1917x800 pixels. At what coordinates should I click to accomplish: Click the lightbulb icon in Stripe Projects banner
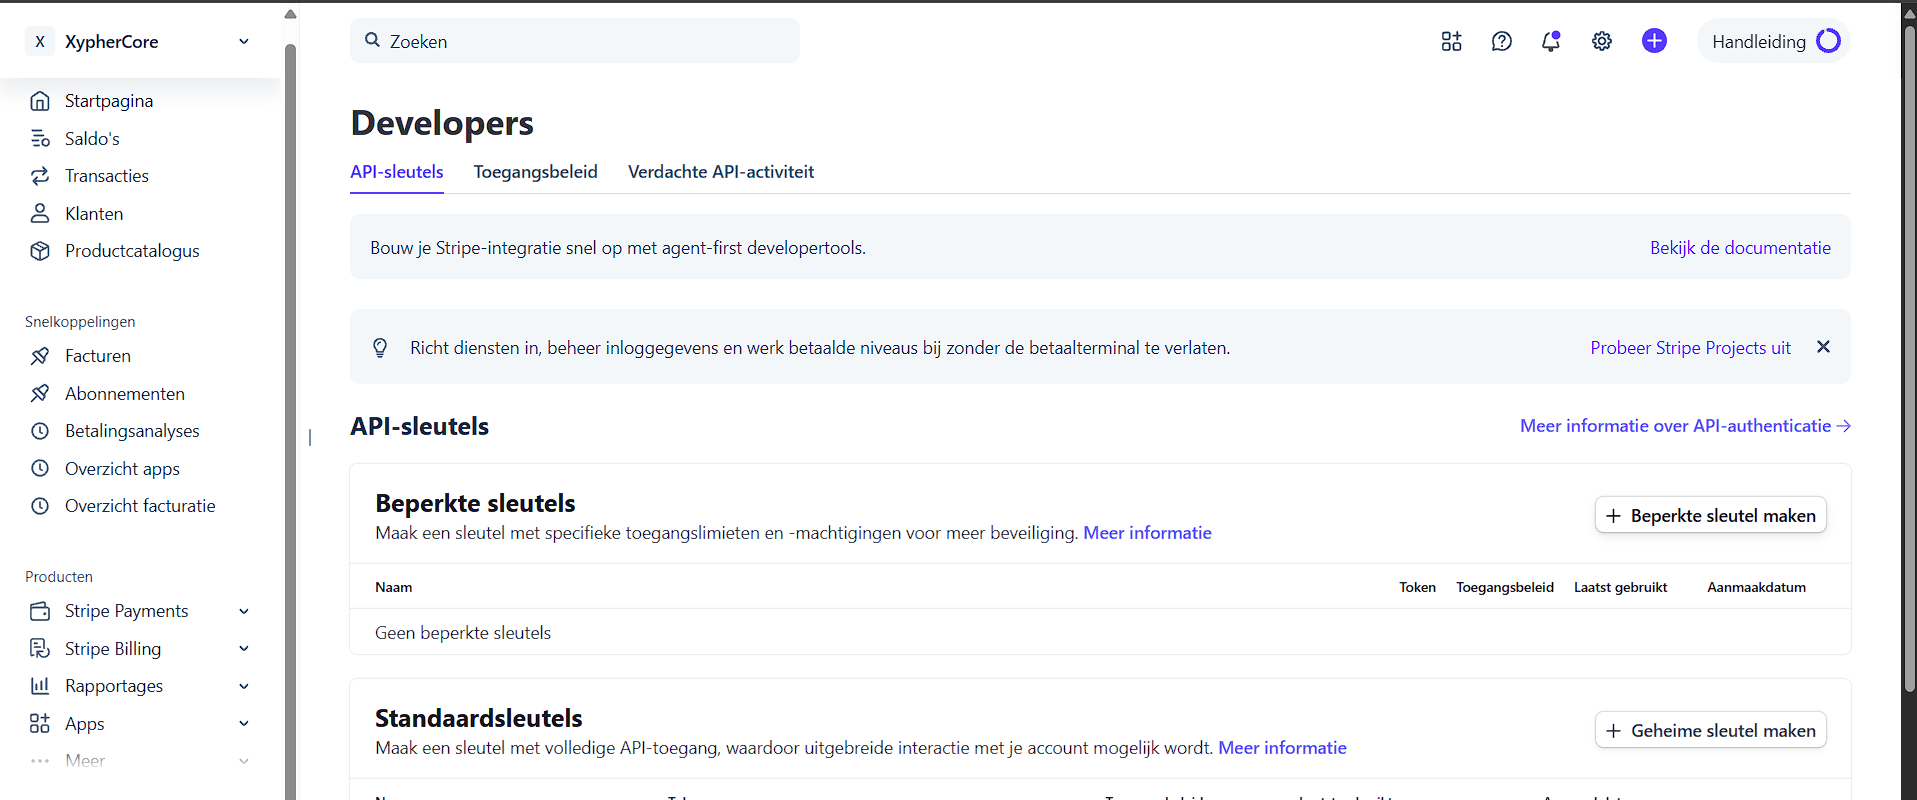coord(380,347)
